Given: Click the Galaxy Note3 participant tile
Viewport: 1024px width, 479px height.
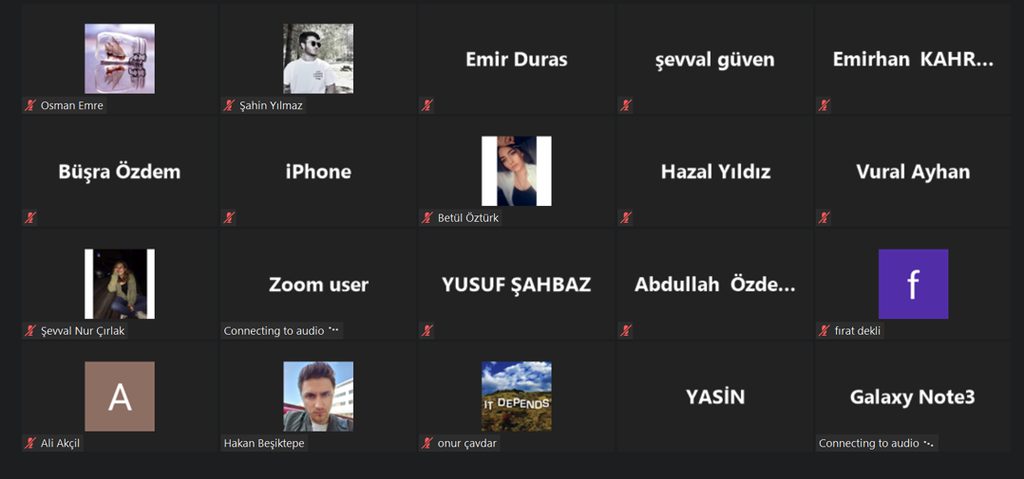Looking at the screenshot, I should coord(913,396).
